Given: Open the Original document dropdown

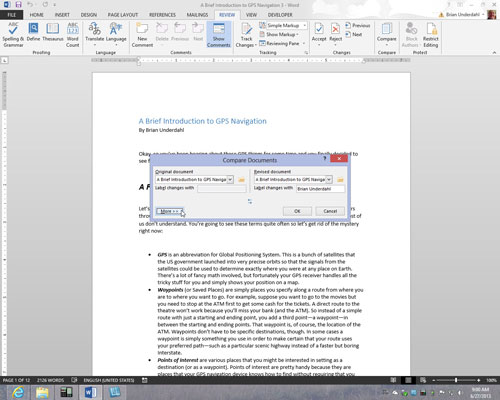Looking at the screenshot, I should (x=230, y=179).
